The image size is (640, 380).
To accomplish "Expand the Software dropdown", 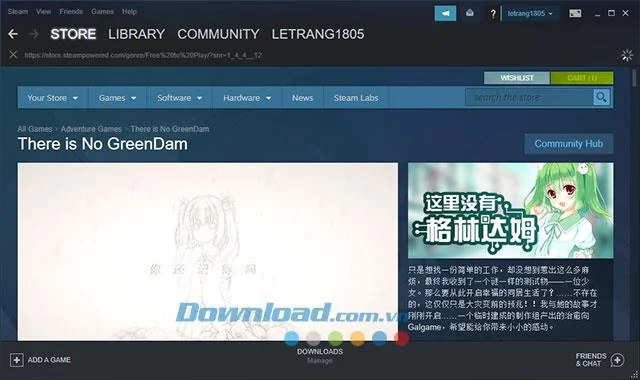I will [180, 98].
